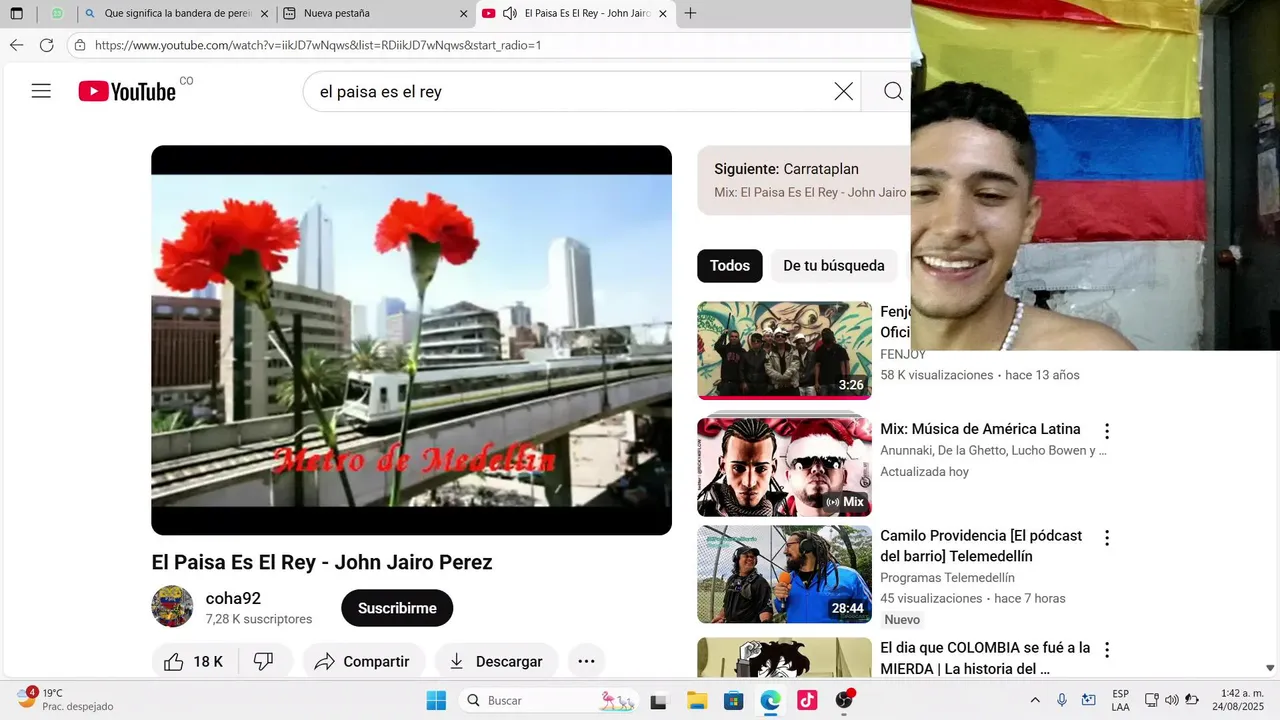Click the Suscribirme button
The image size is (1280, 720).
[x=397, y=608]
